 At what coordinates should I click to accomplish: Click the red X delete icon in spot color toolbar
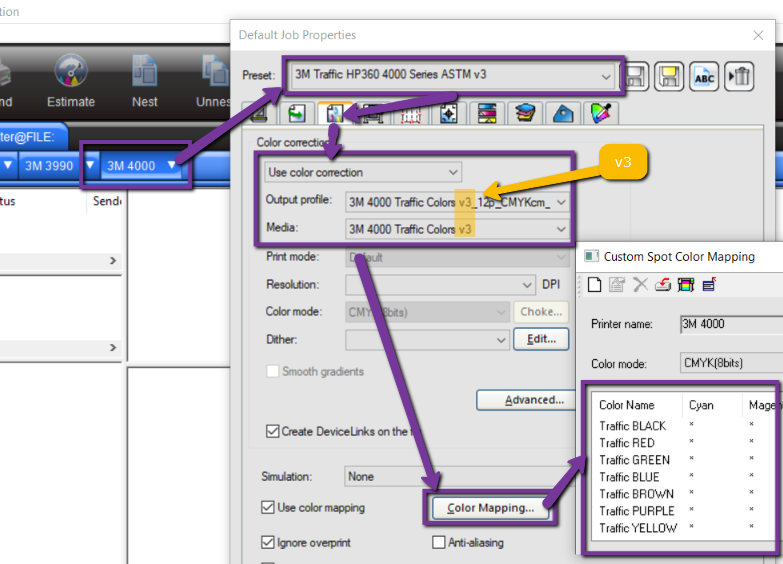click(x=640, y=285)
